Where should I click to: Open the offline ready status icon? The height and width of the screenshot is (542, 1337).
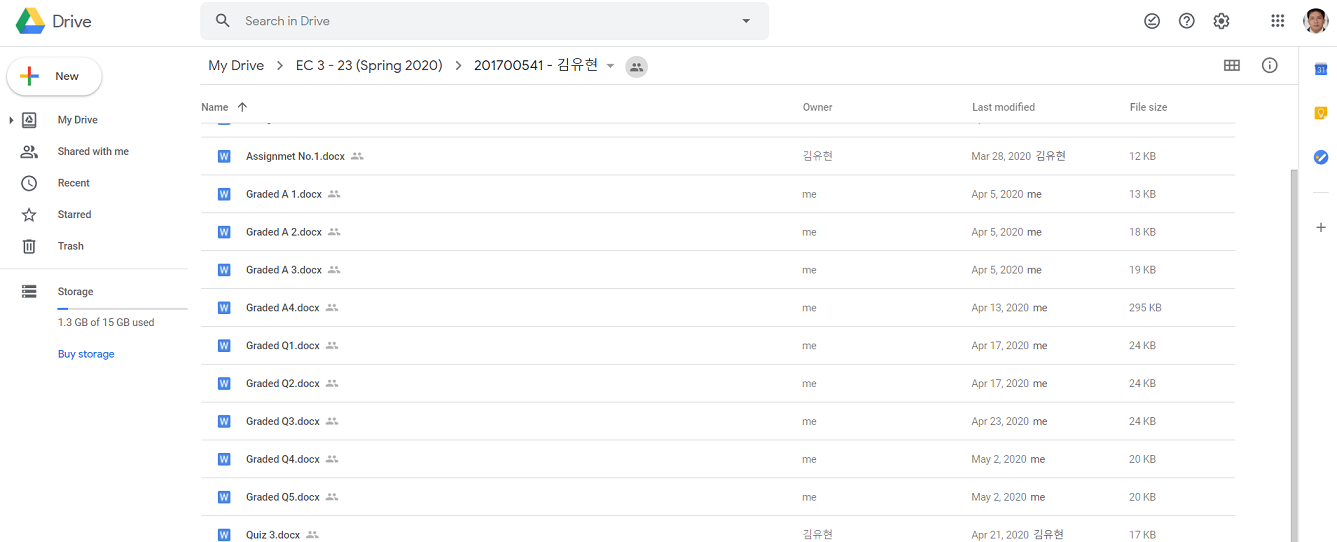pos(1152,21)
